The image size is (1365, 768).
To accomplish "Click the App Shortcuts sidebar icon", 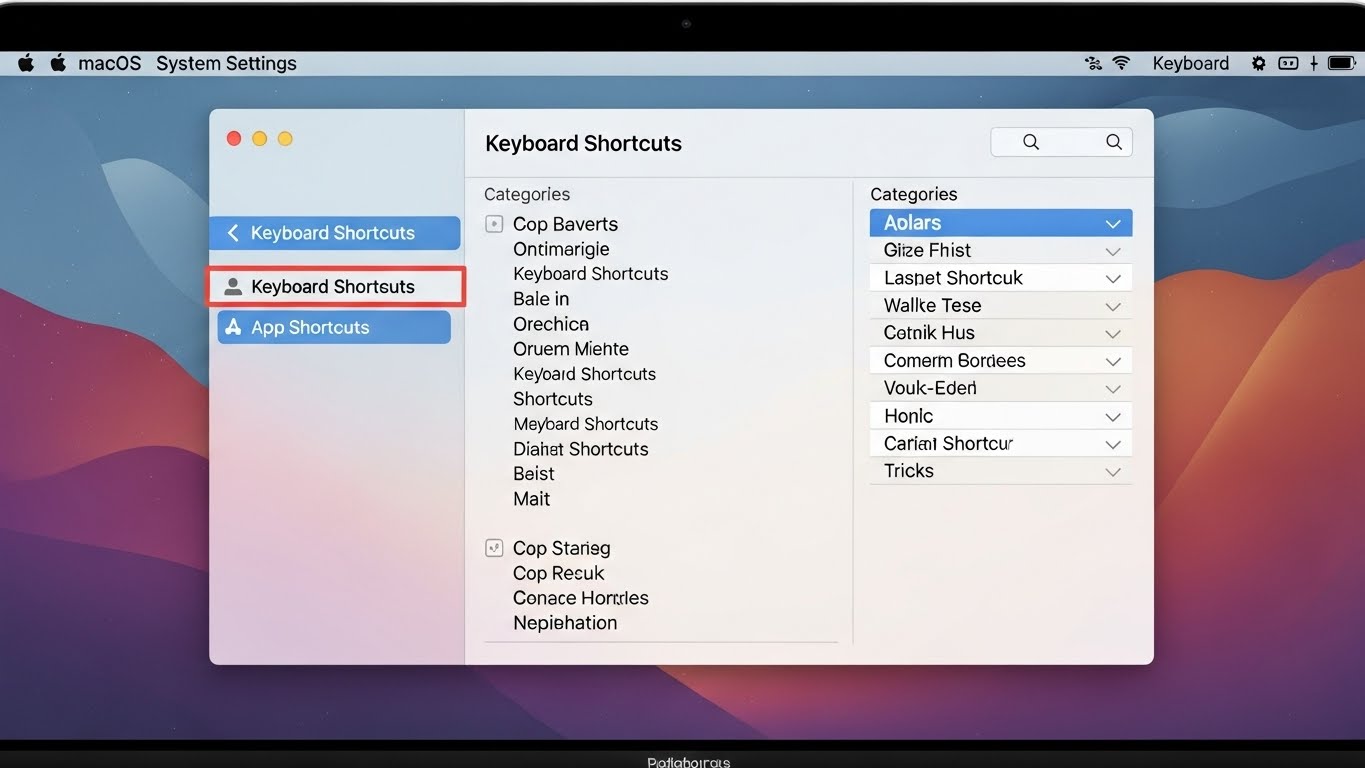I will click(x=234, y=327).
